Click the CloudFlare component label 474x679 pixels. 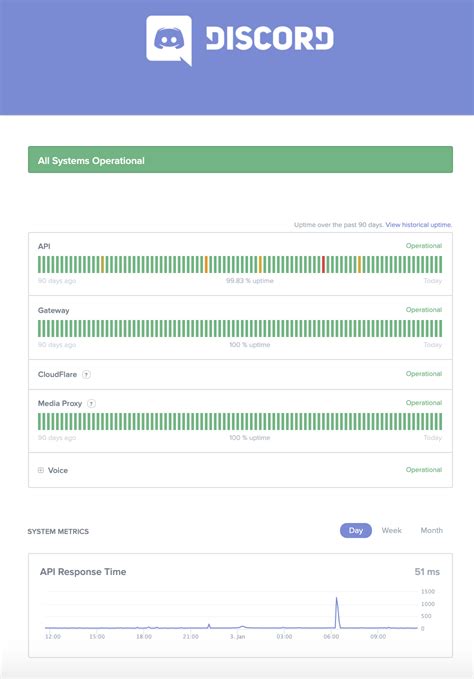tap(57, 375)
